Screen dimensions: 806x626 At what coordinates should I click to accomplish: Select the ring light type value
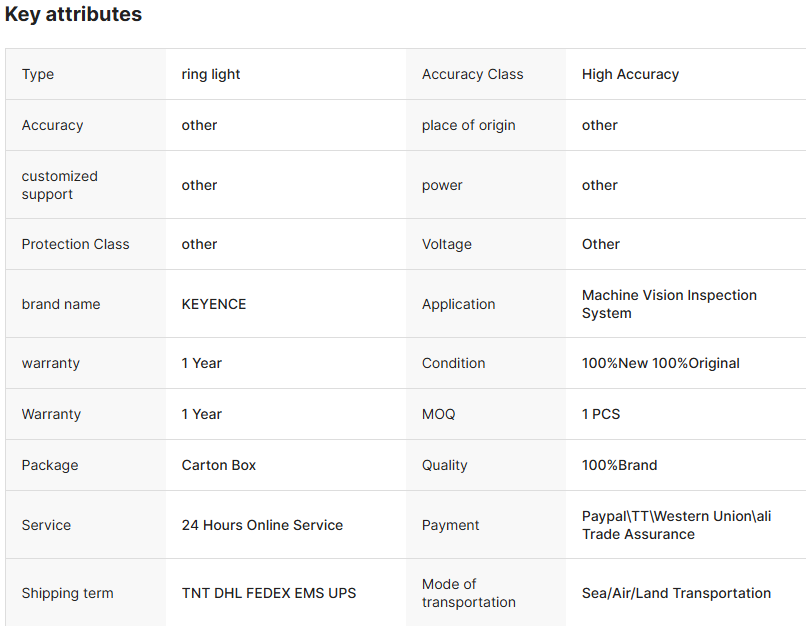[211, 74]
